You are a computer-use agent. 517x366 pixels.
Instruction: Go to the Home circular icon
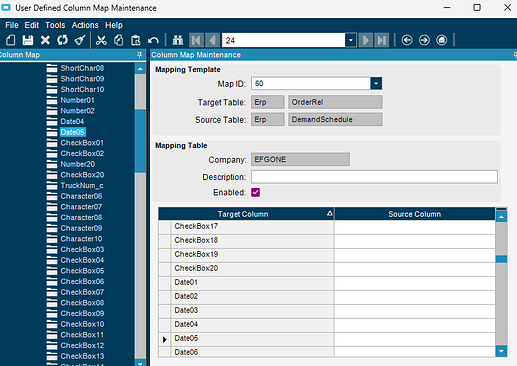442,40
